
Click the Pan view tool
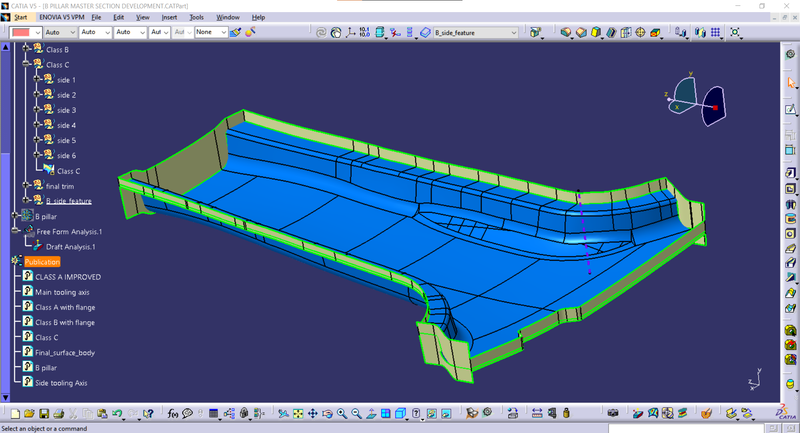[x=313, y=413]
